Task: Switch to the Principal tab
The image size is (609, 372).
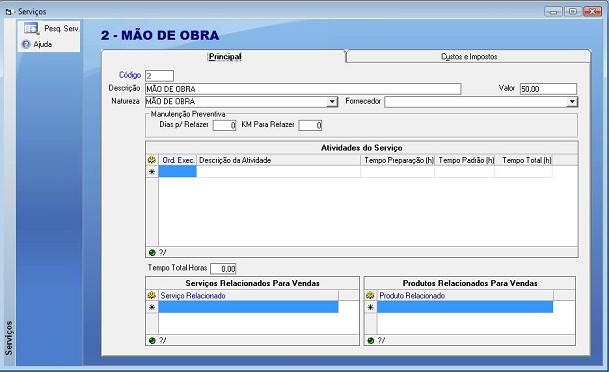Action: (x=225, y=57)
